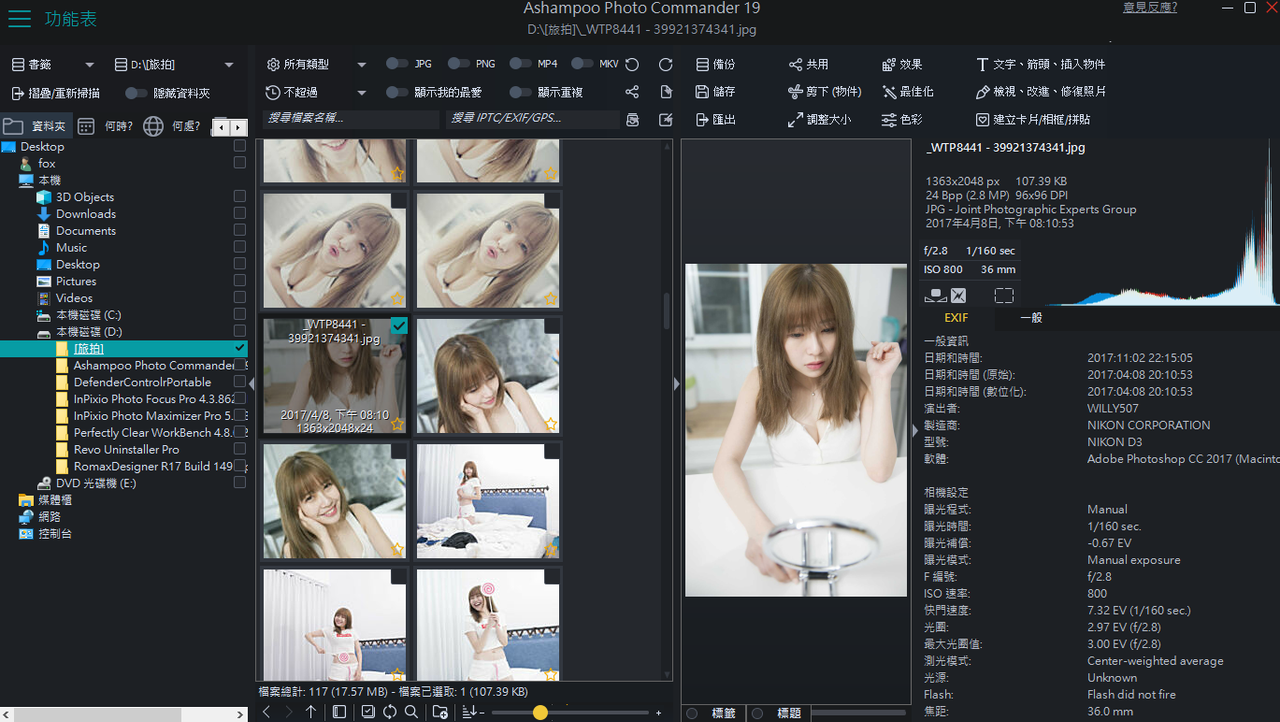Screen dimensions: 1280x722
Task: Switch to the 一般 tab
Action: coord(1031,318)
